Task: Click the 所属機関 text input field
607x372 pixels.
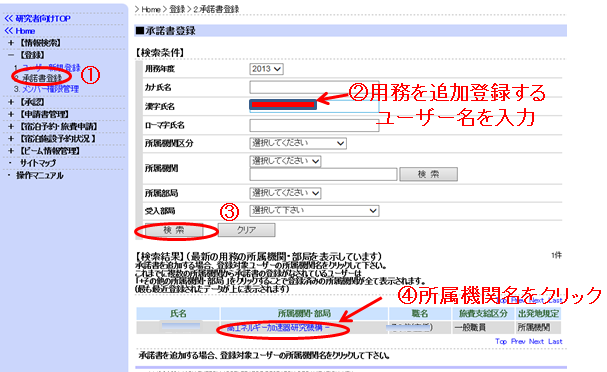Action: coord(323,174)
